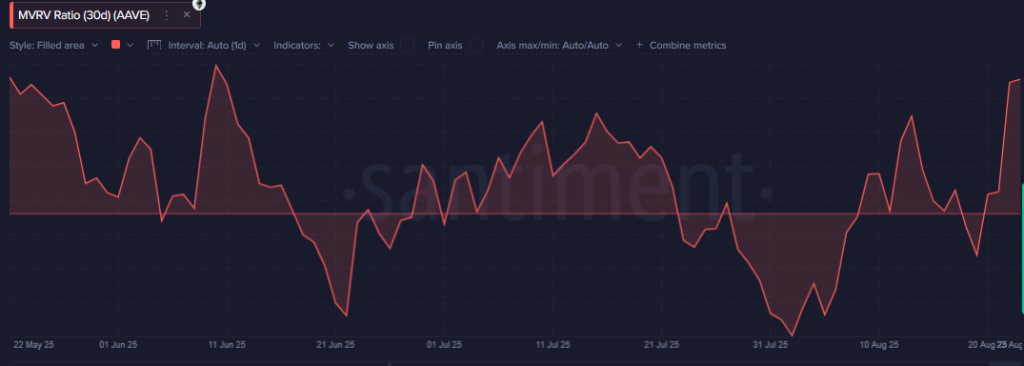Remove the MVRV Ratio (30d) (AAVE) metric

click(x=187, y=15)
